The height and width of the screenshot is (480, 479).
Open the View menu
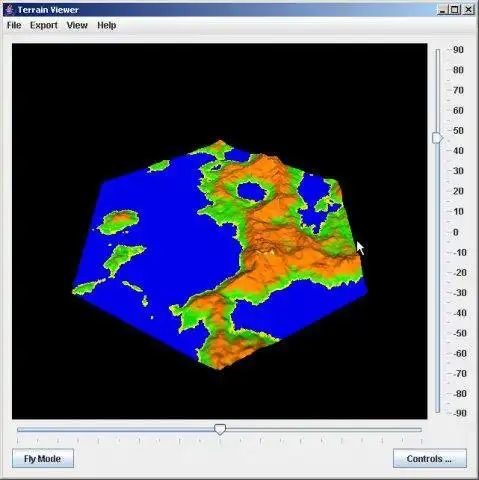(x=77, y=25)
